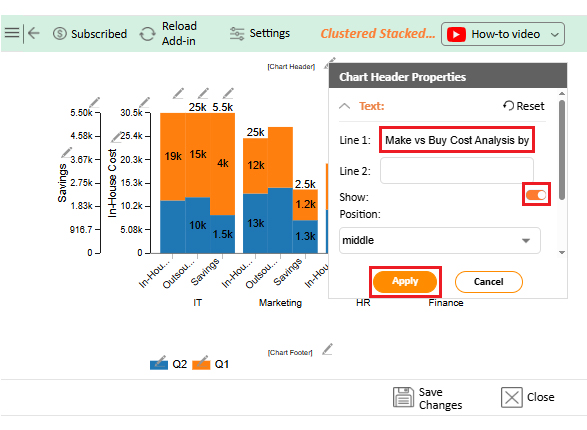Toggle the Show header switch
The width and height of the screenshot is (587, 430).
click(x=536, y=195)
